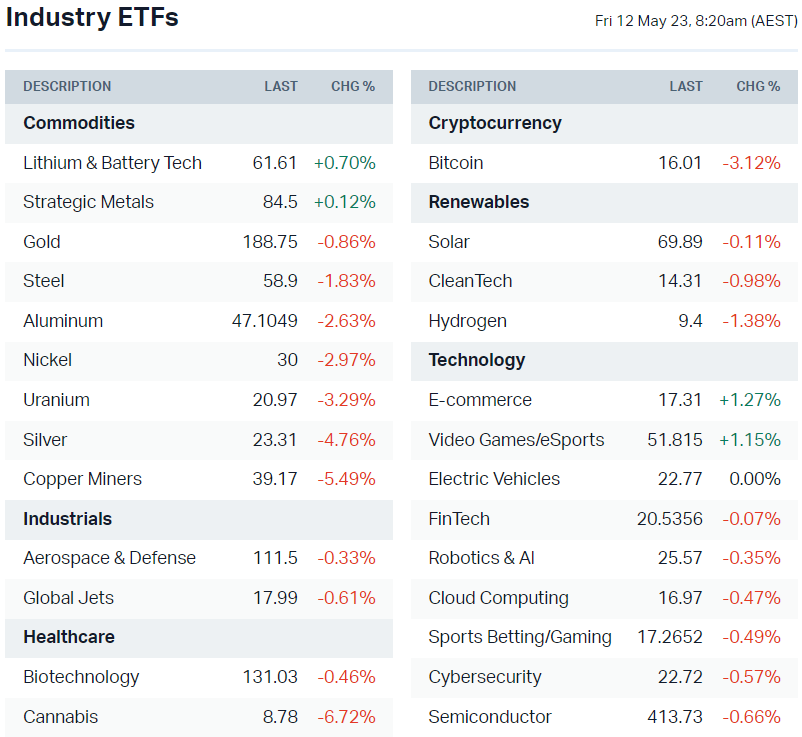Open the Aerospace & Defense ETF

click(x=109, y=558)
